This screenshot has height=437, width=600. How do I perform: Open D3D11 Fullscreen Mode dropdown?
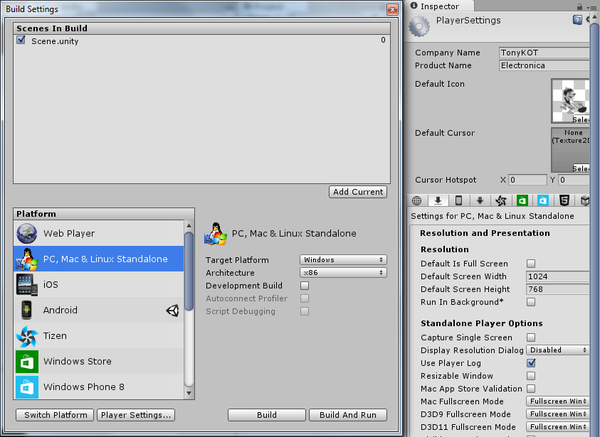(558, 427)
